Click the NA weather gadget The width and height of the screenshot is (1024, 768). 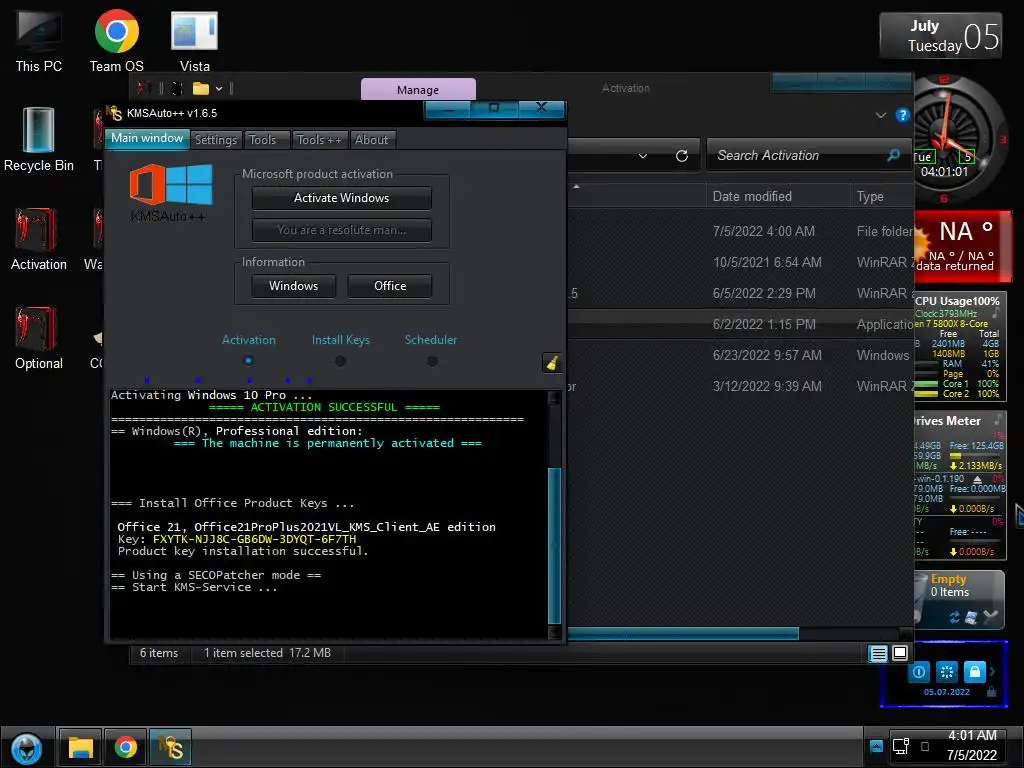click(963, 246)
